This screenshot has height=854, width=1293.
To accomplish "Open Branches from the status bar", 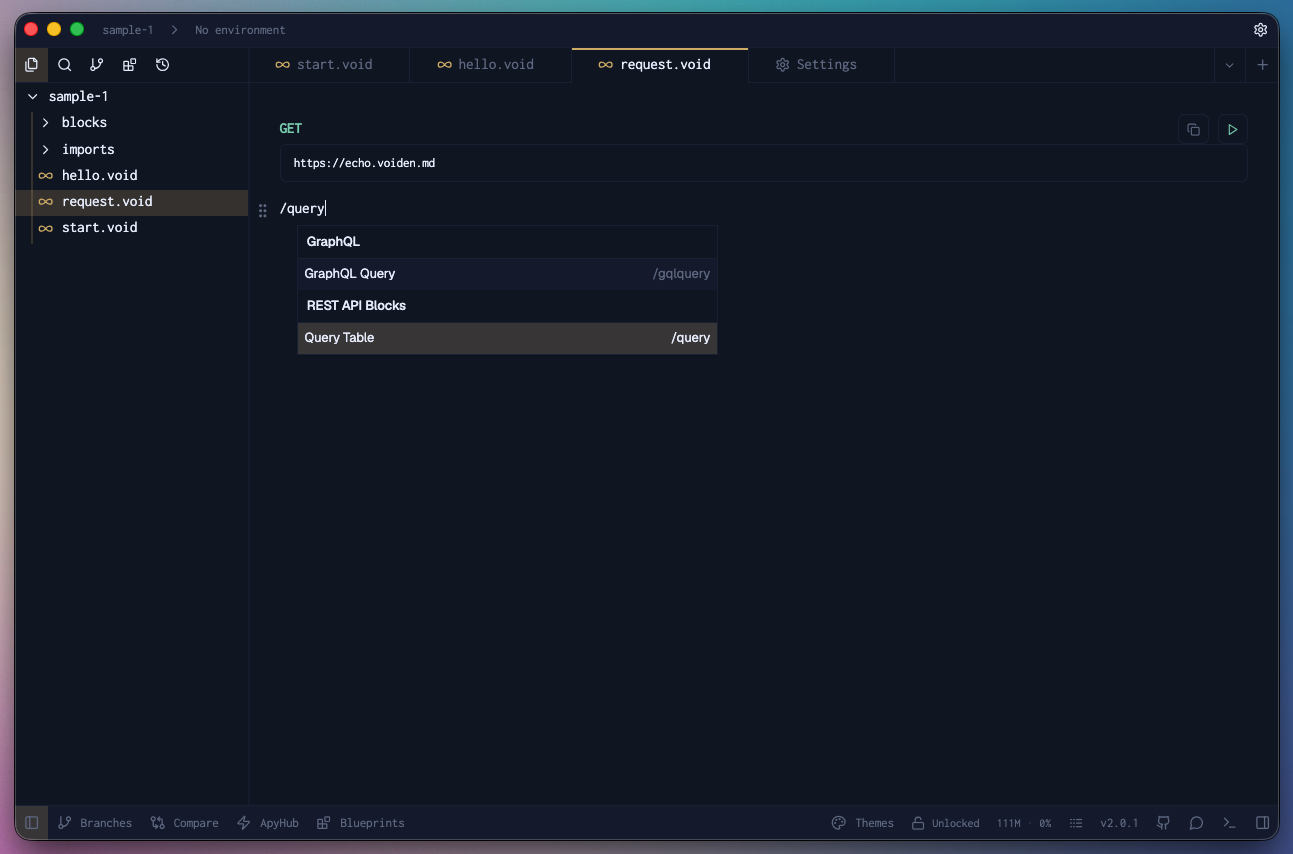I will pyautogui.click(x=95, y=823).
